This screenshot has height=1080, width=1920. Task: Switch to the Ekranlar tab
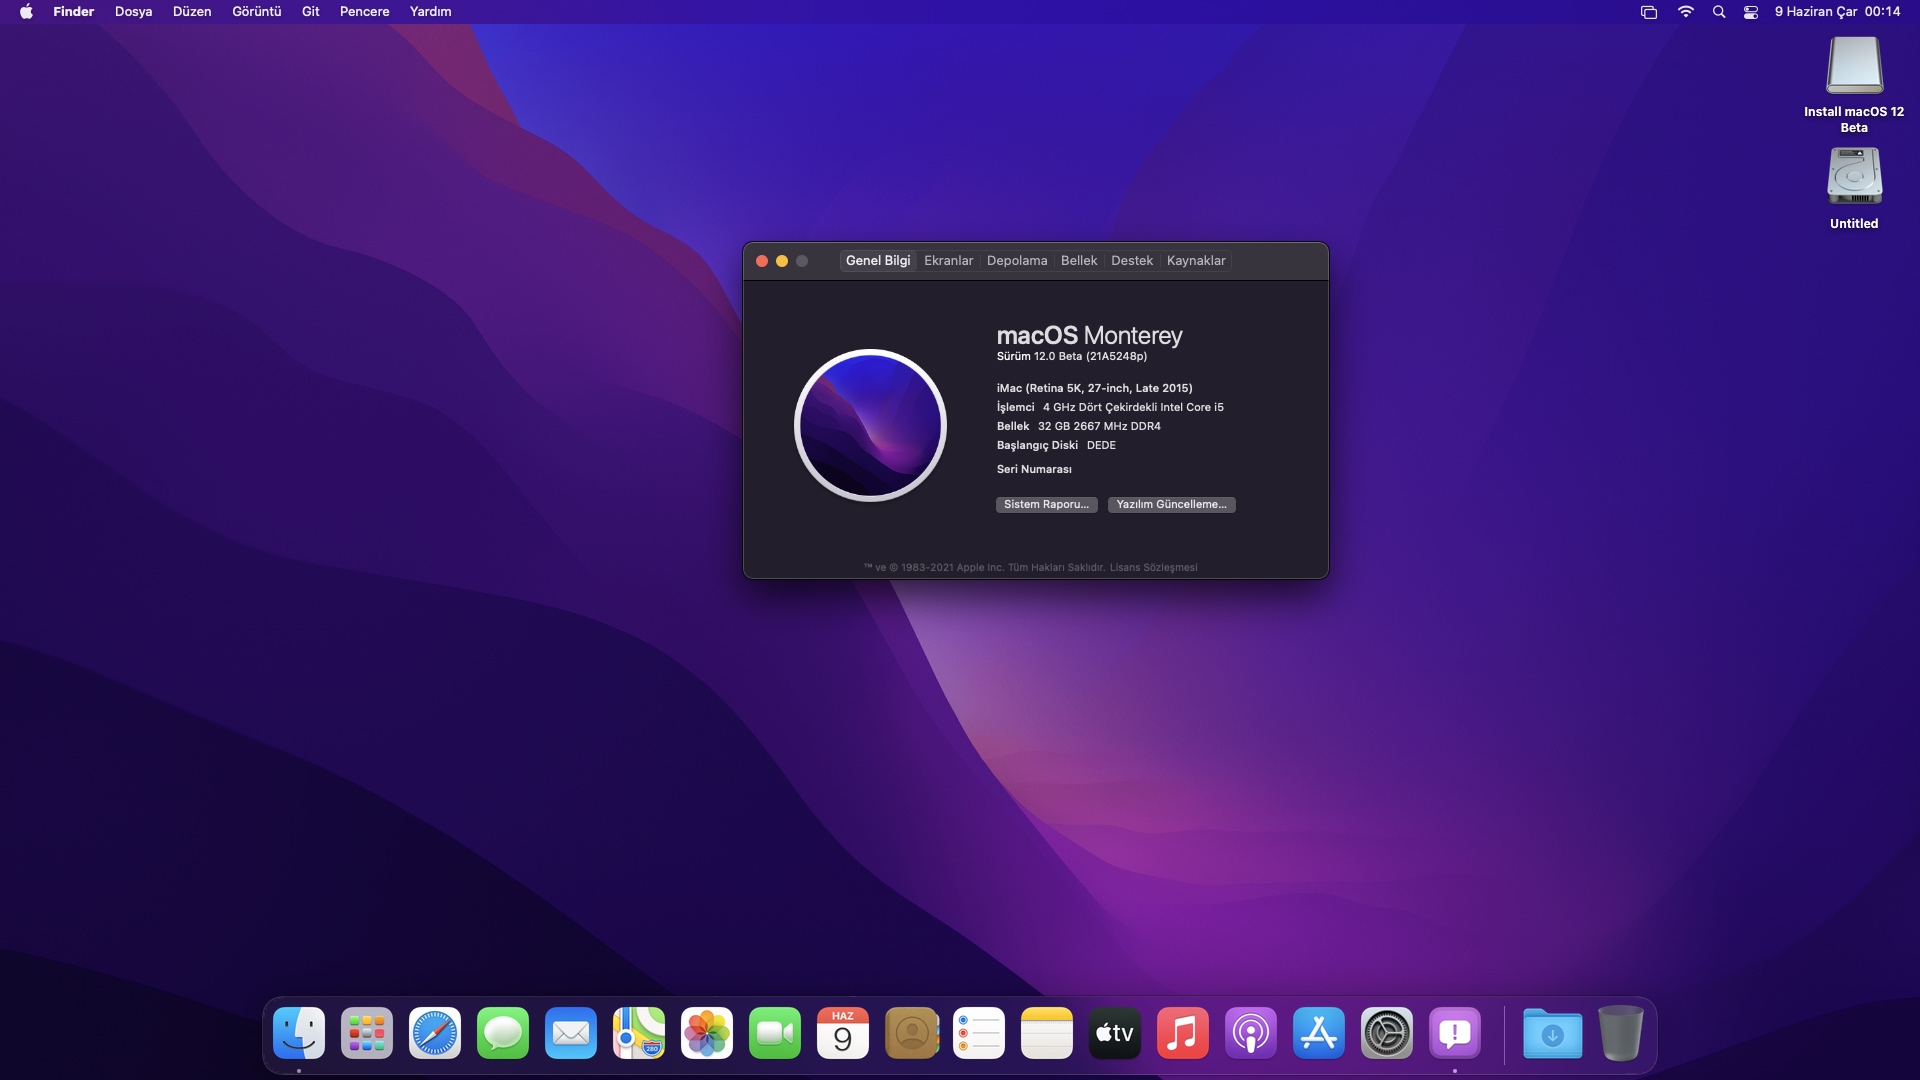948,261
